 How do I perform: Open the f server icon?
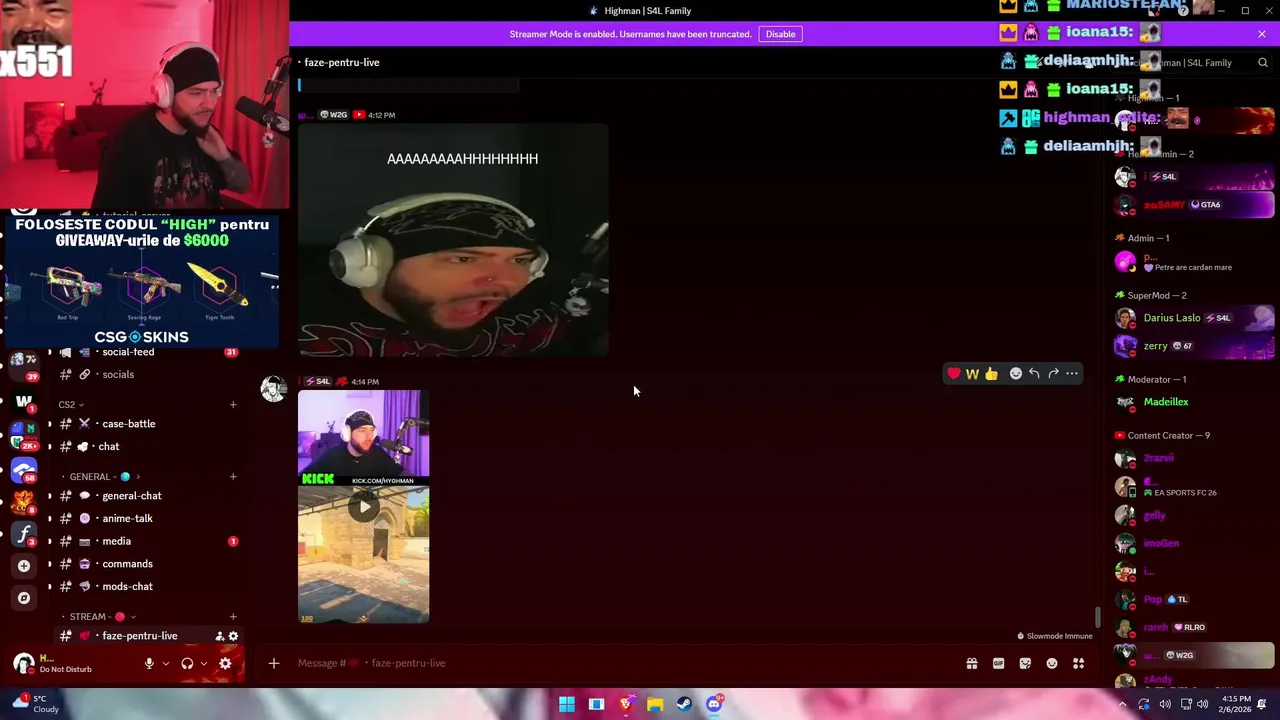pos(24,534)
